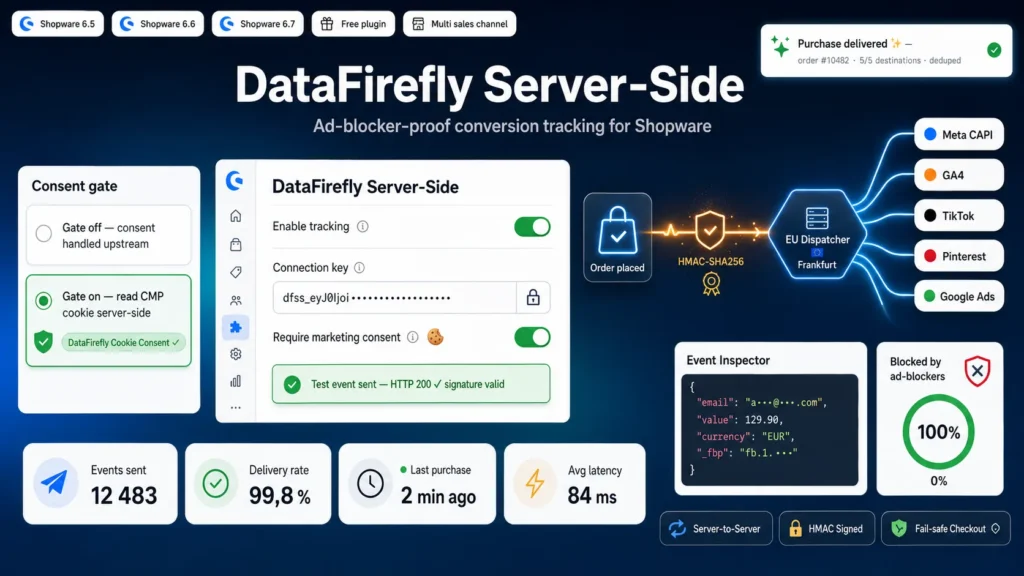Open the price tag sidebar icon
The height and width of the screenshot is (576, 1024).
[236, 272]
